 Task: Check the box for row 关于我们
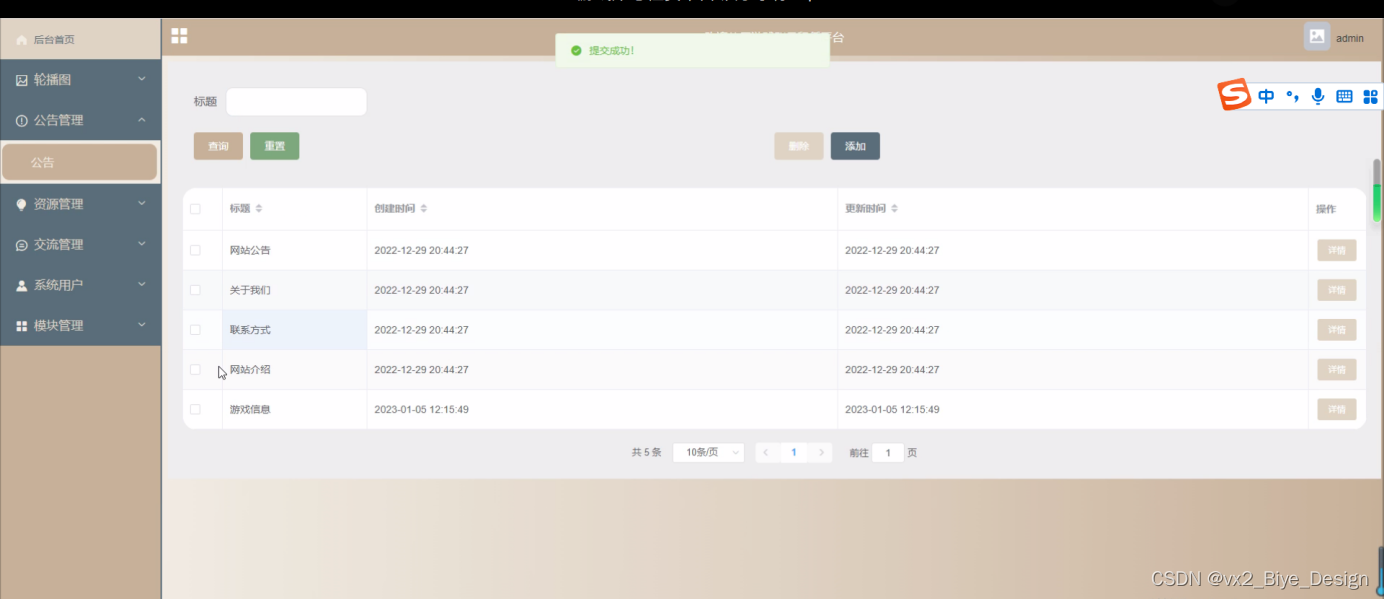coord(195,290)
